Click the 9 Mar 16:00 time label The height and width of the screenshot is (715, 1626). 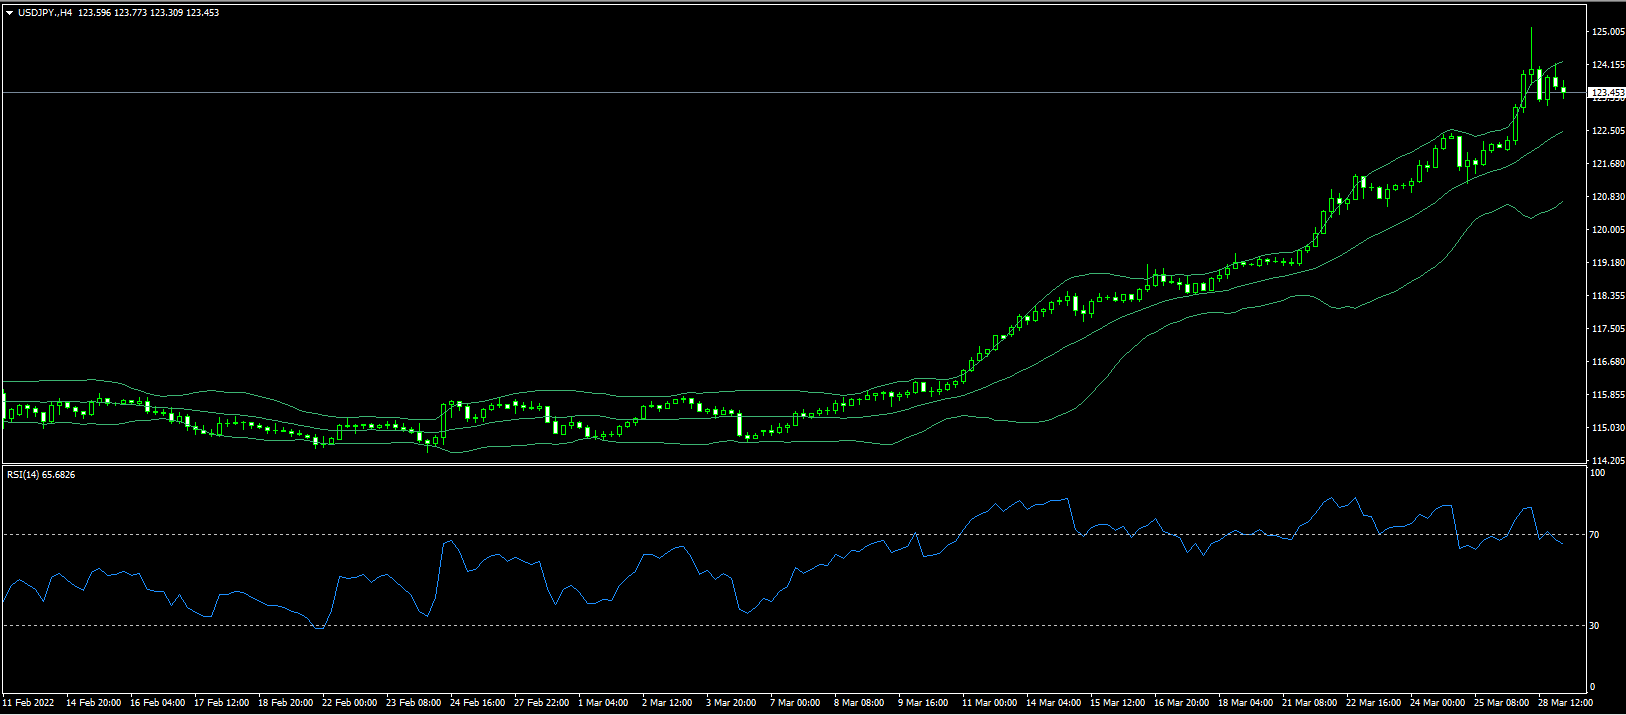(x=923, y=703)
